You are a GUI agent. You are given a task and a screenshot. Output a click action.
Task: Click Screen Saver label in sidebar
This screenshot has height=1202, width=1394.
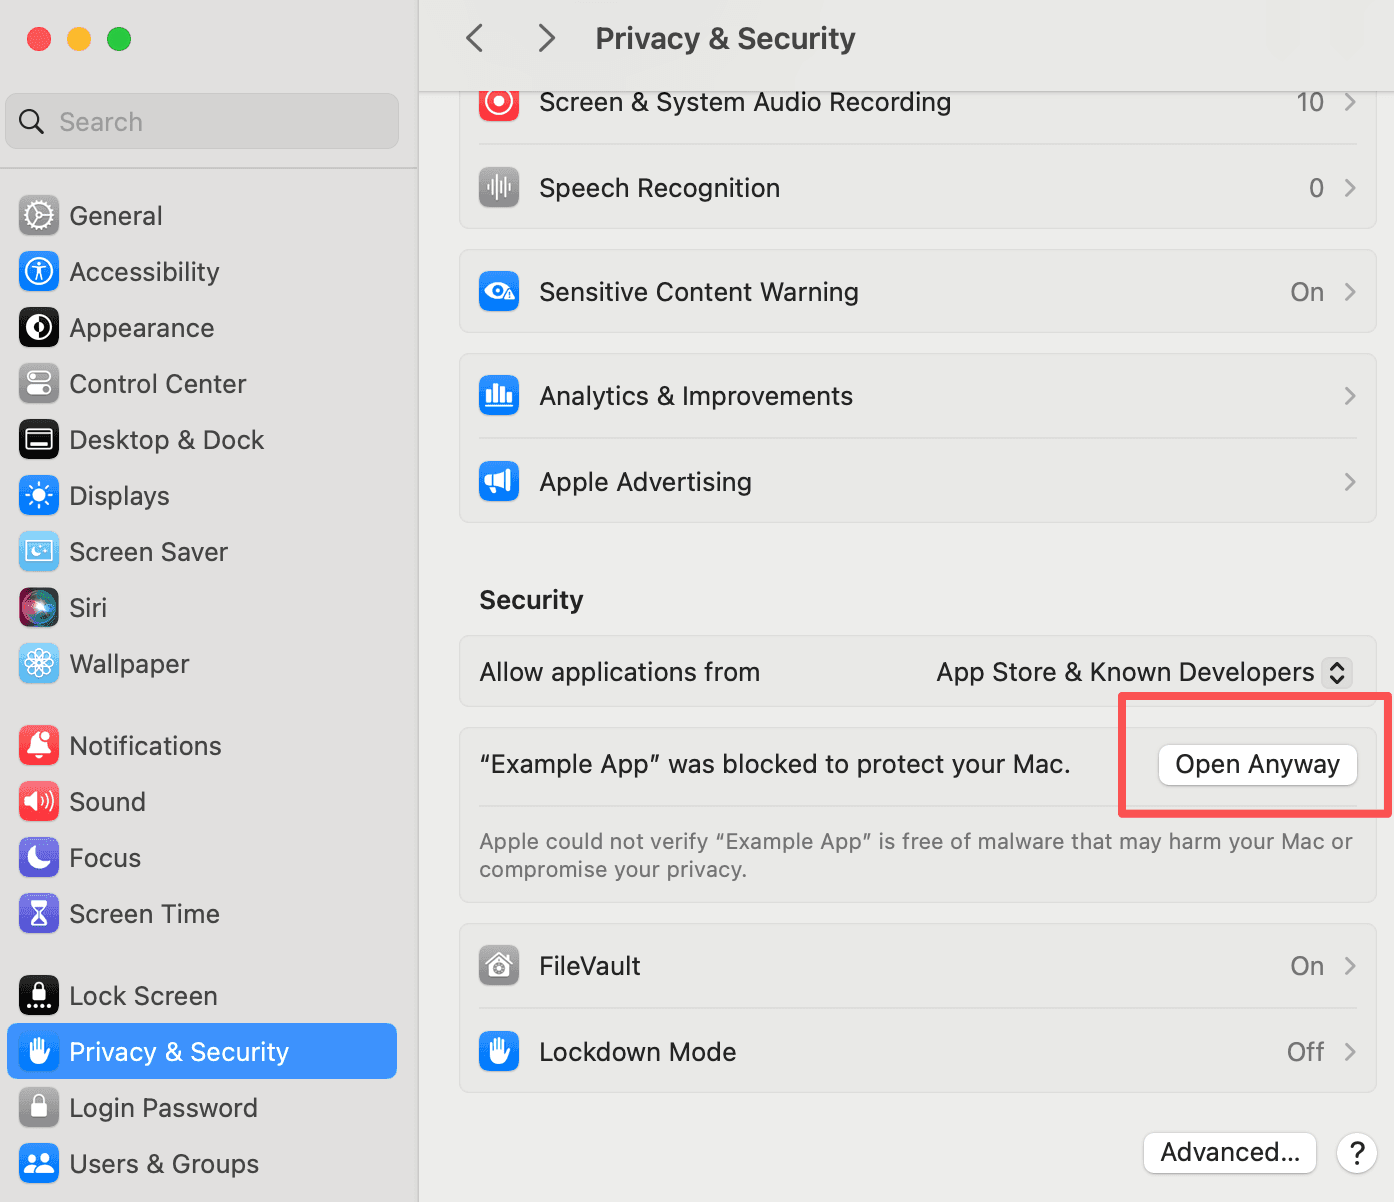pyautogui.click(x=148, y=552)
